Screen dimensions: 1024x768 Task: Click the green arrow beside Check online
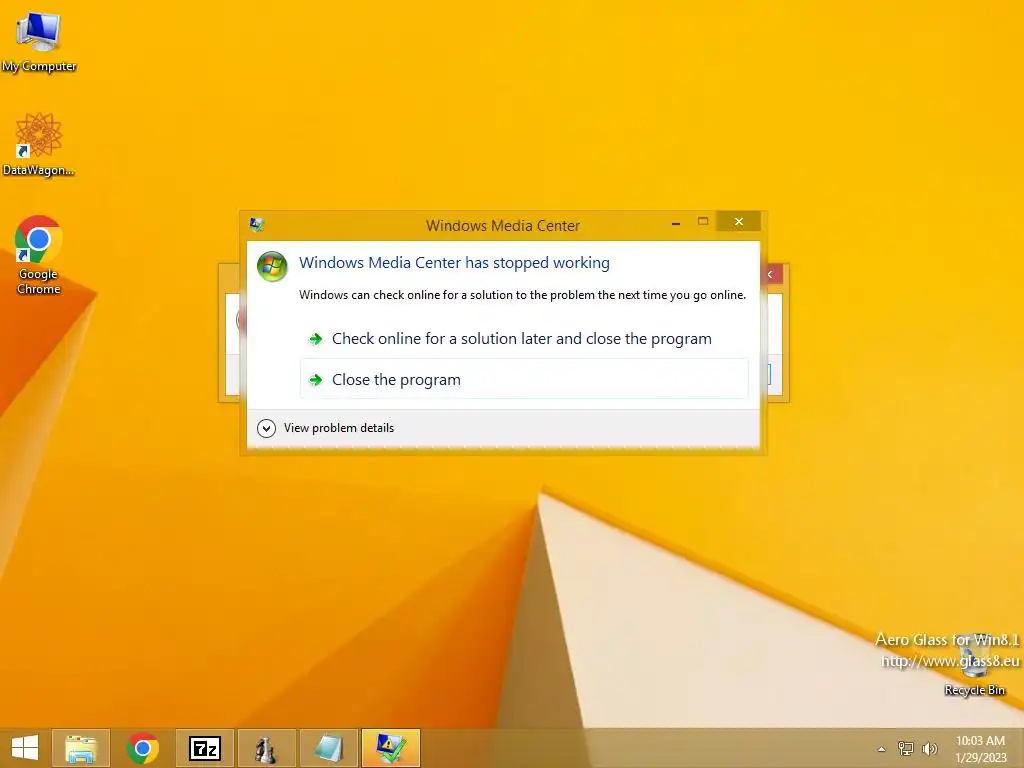click(x=315, y=339)
